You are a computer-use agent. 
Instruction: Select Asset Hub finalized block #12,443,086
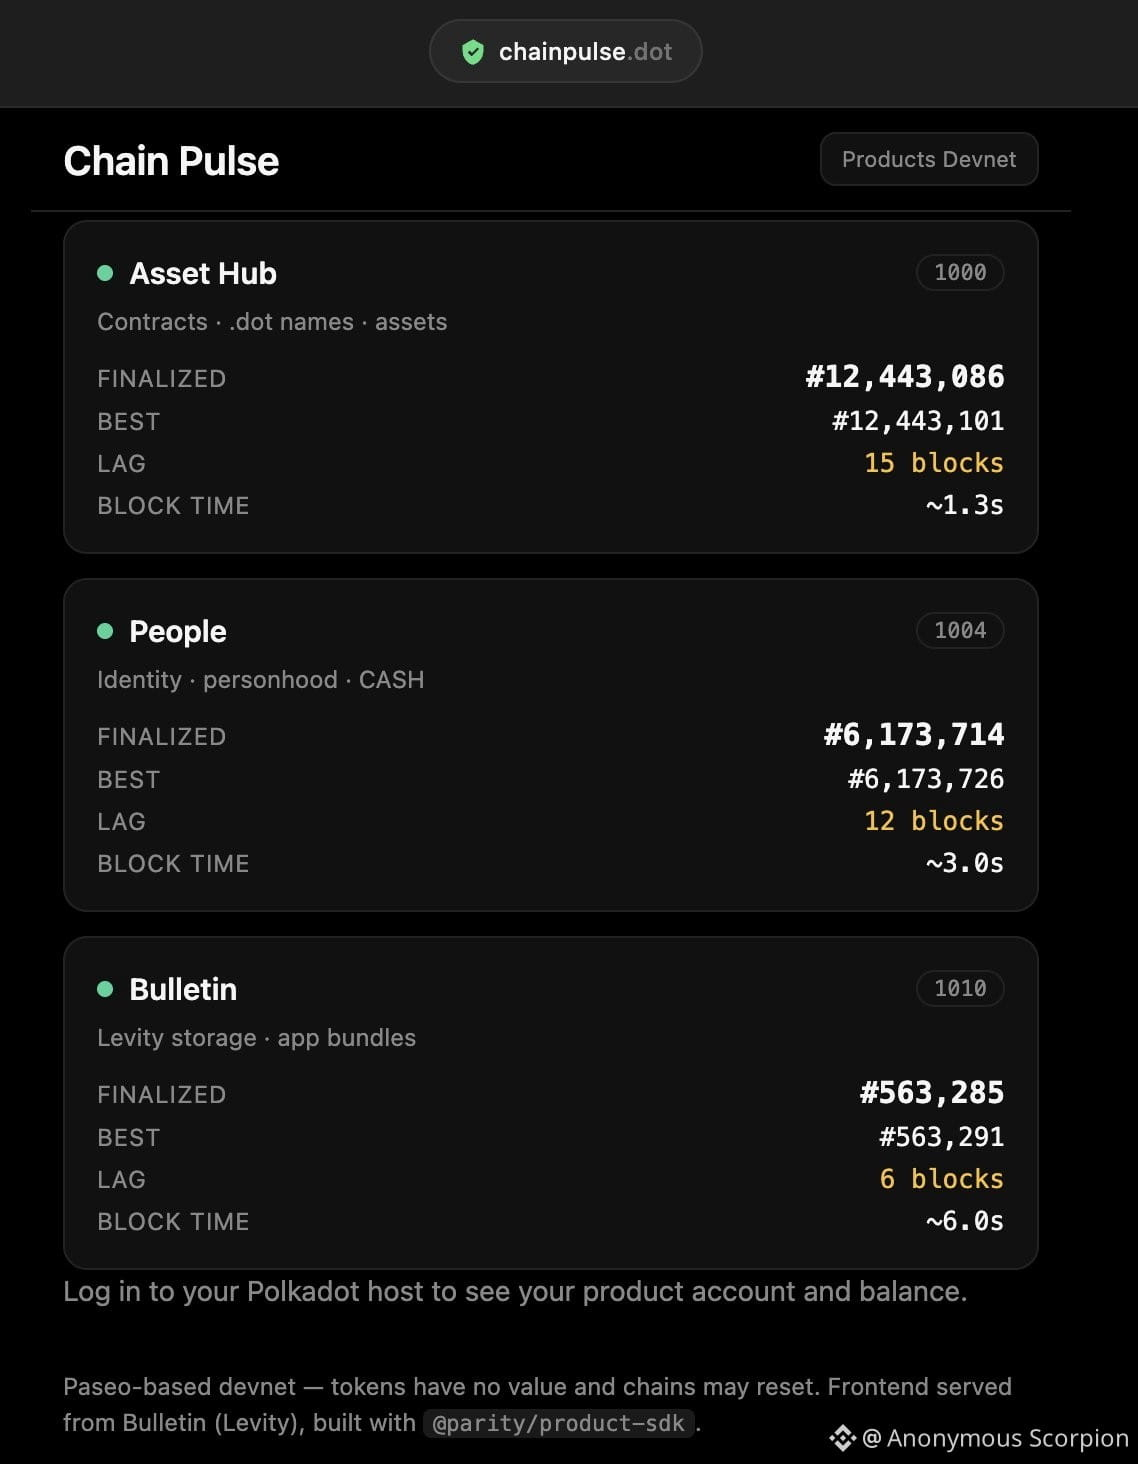905,377
